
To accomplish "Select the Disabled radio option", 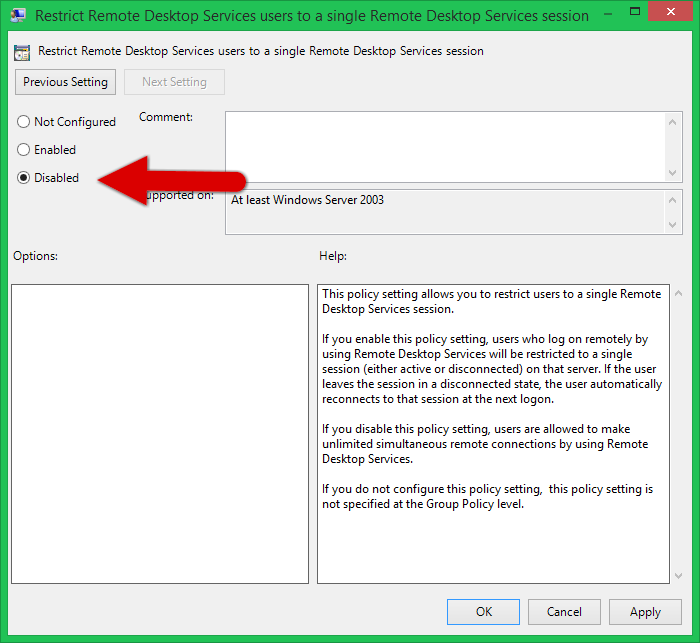I will (24, 178).
